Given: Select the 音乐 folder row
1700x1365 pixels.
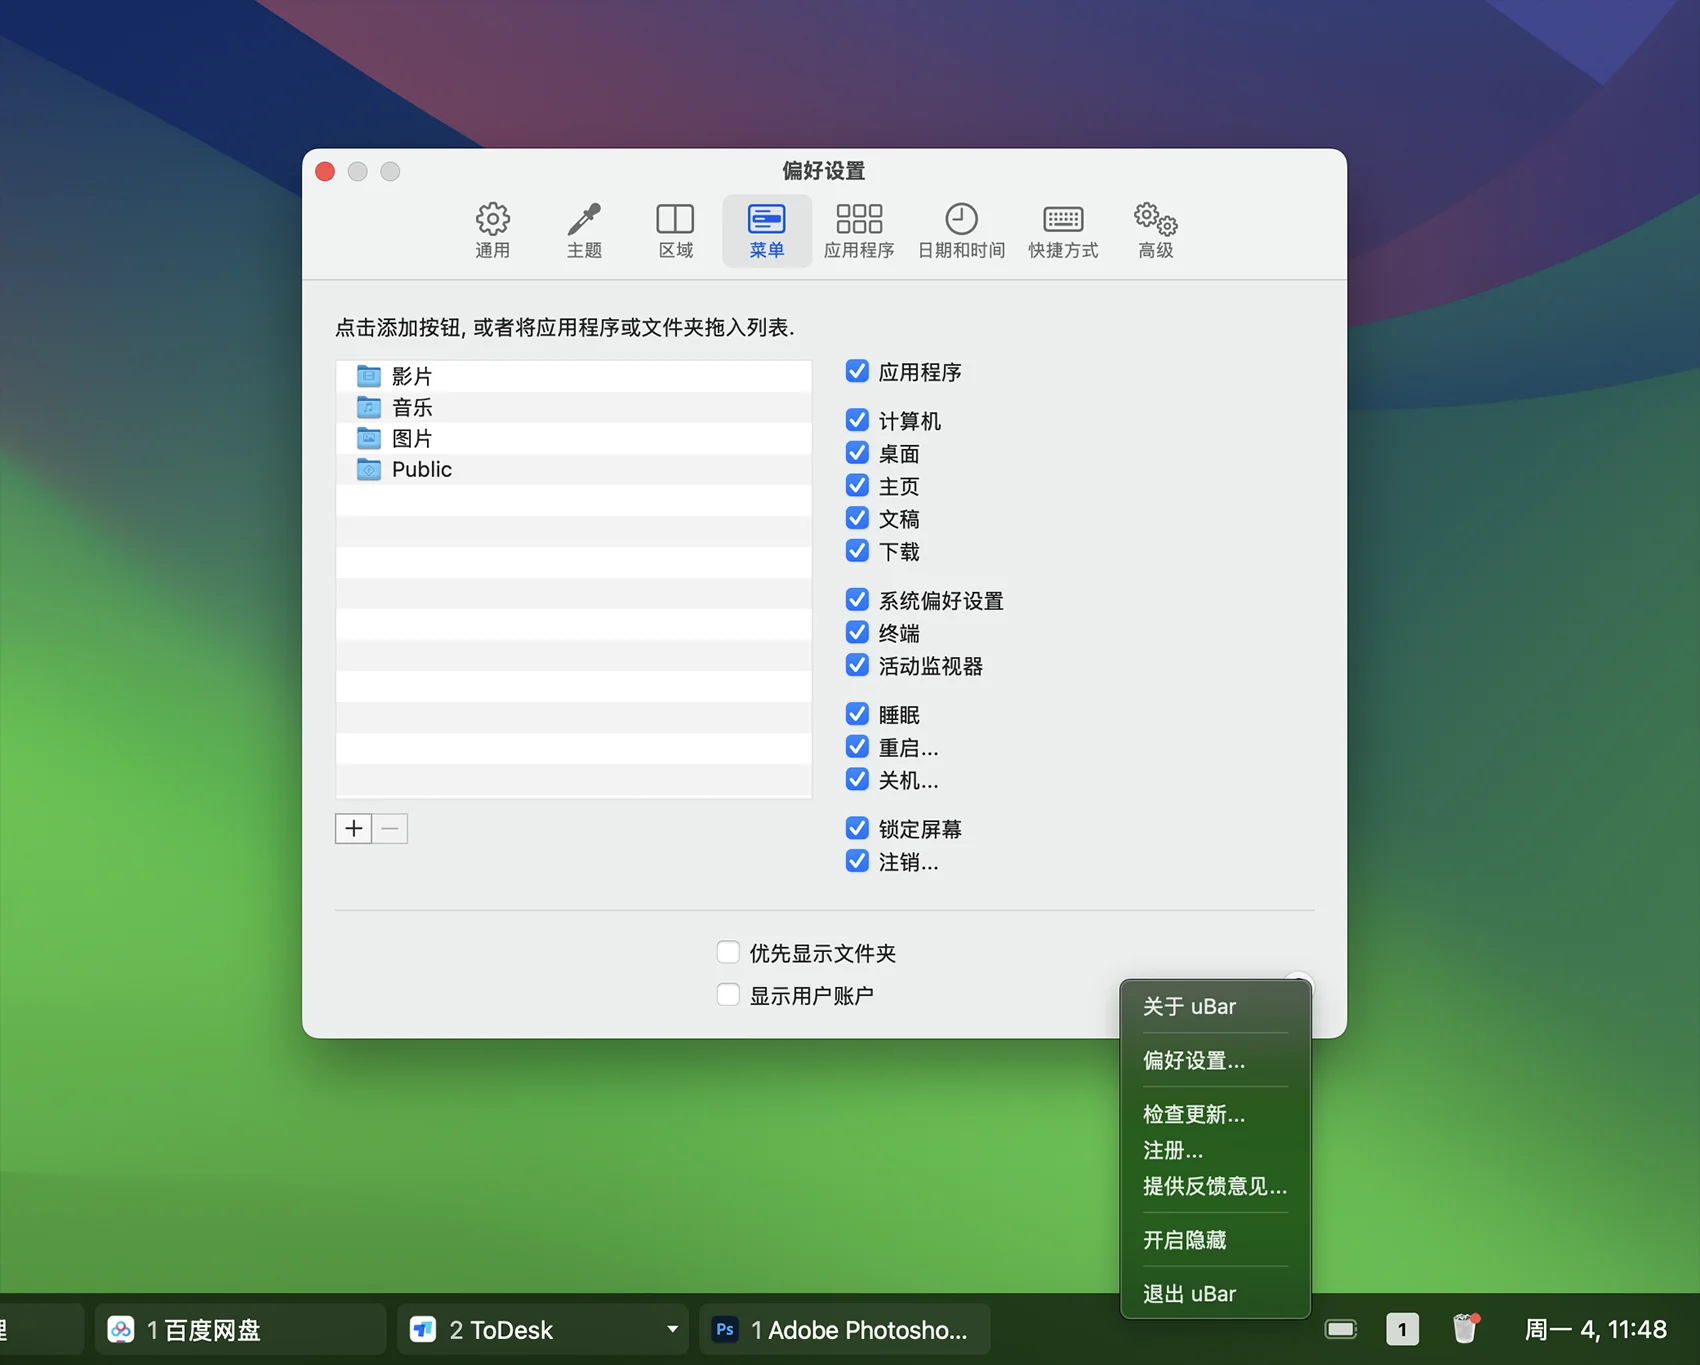Looking at the screenshot, I should pos(574,407).
